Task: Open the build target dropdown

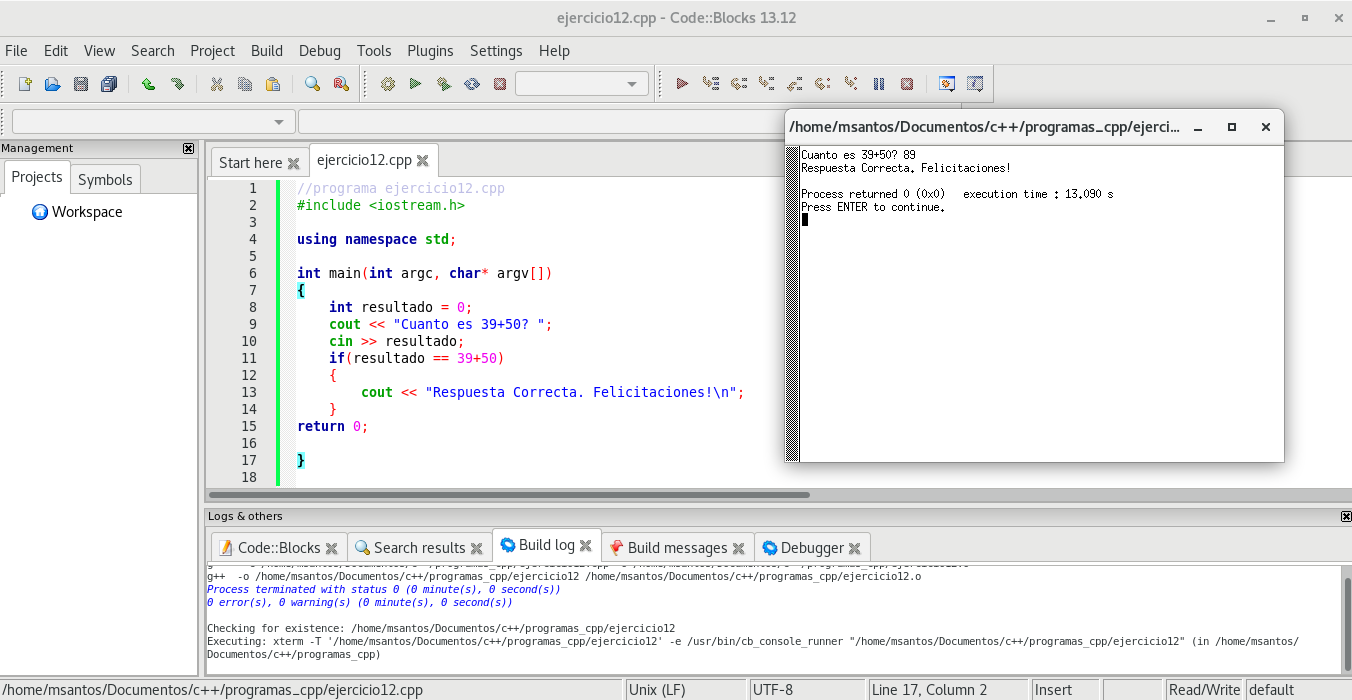Action: (631, 84)
